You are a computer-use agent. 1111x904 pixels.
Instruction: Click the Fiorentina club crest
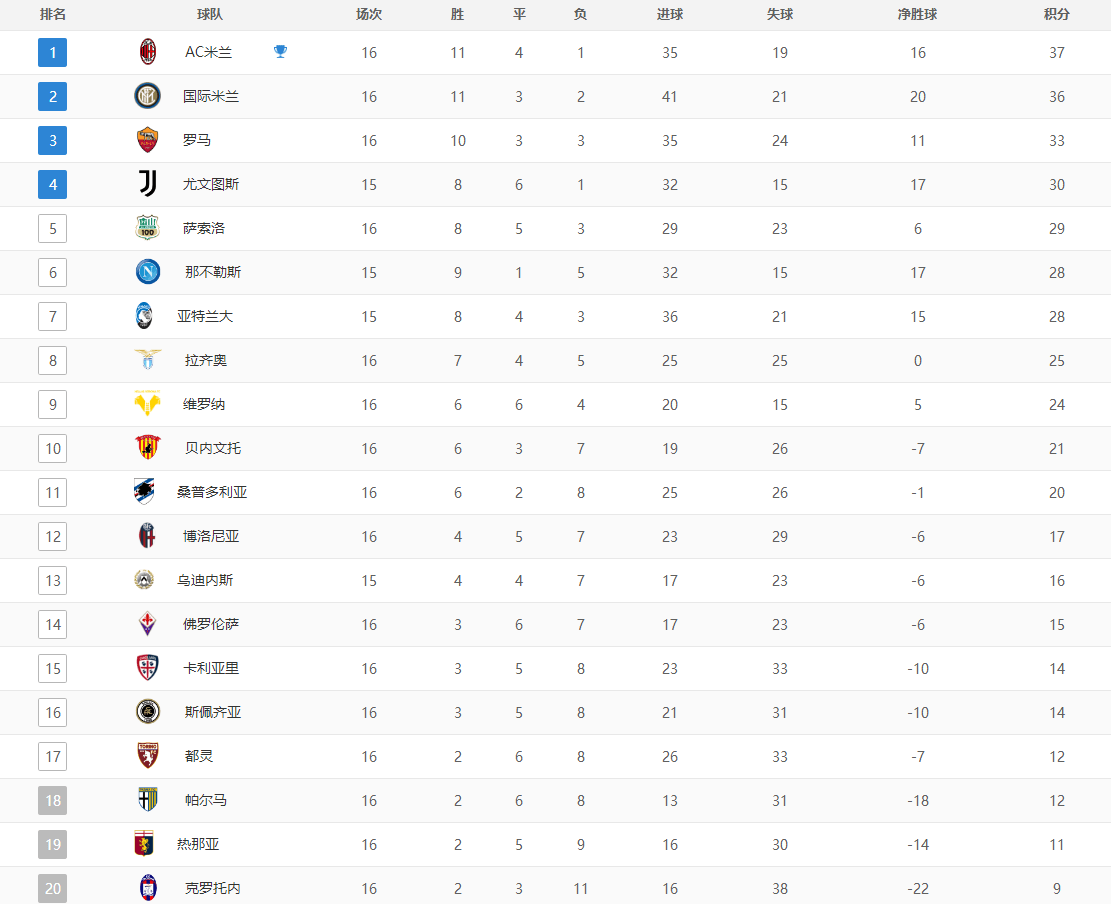(x=147, y=624)
